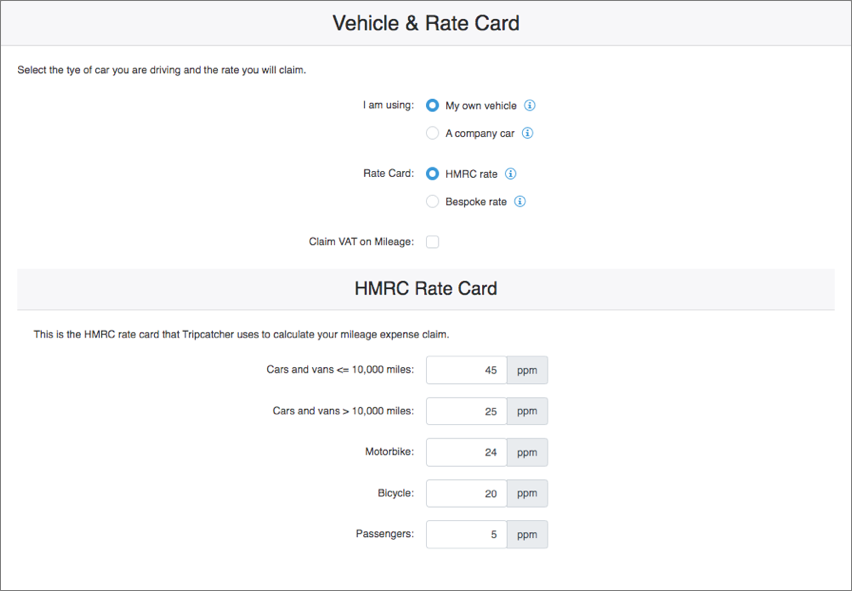Click ppm addon beside Motorbike rate
Screen dimensions: 852x591
click(x=527, y=452)
